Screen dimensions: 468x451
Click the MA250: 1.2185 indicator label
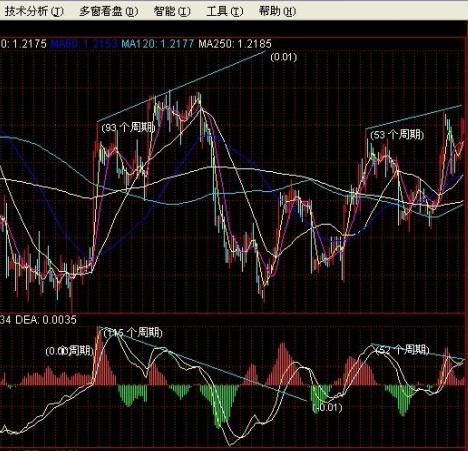(x=235, y=44)
